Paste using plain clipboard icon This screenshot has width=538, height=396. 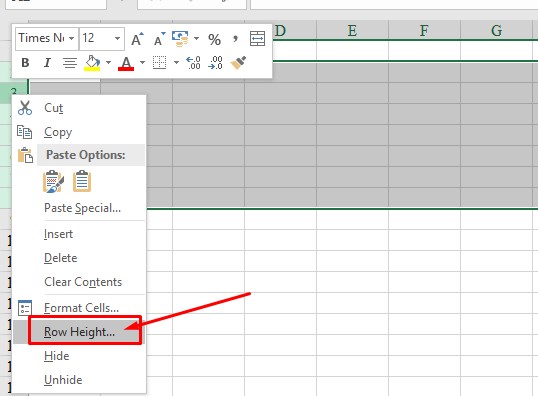[x=82, y=181]
